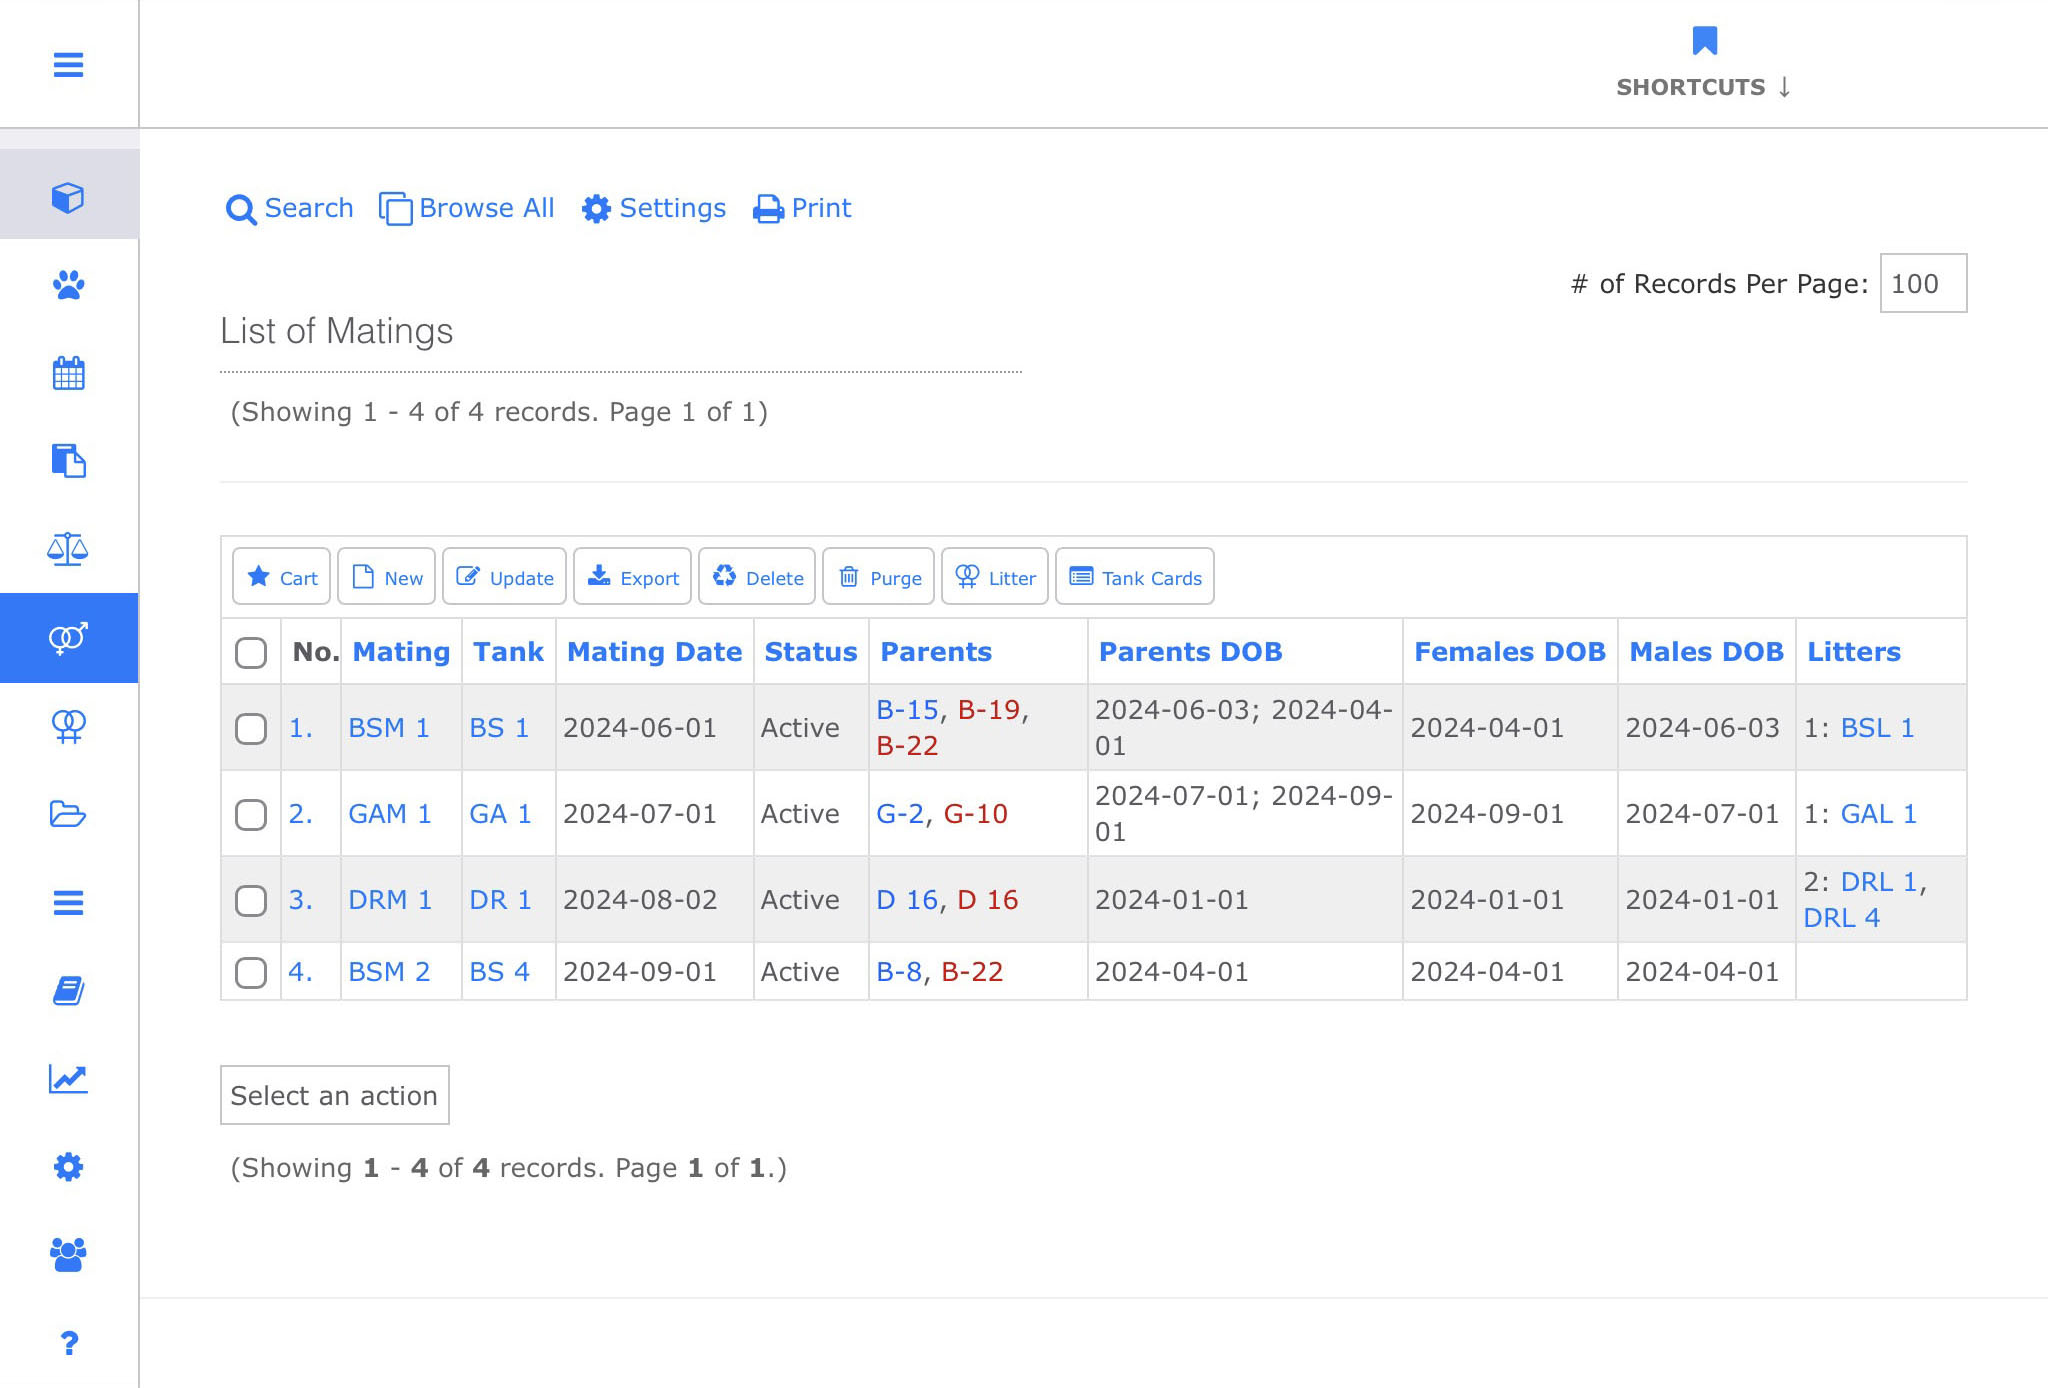Sort by Litters column header
The width and height of the screenshot is (2048, 1388).
[1854, 652]
